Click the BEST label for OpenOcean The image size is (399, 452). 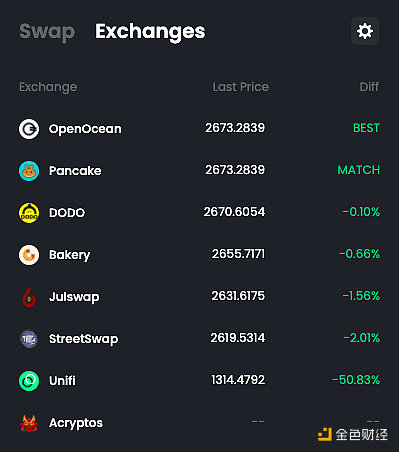[x=366, y=128]
